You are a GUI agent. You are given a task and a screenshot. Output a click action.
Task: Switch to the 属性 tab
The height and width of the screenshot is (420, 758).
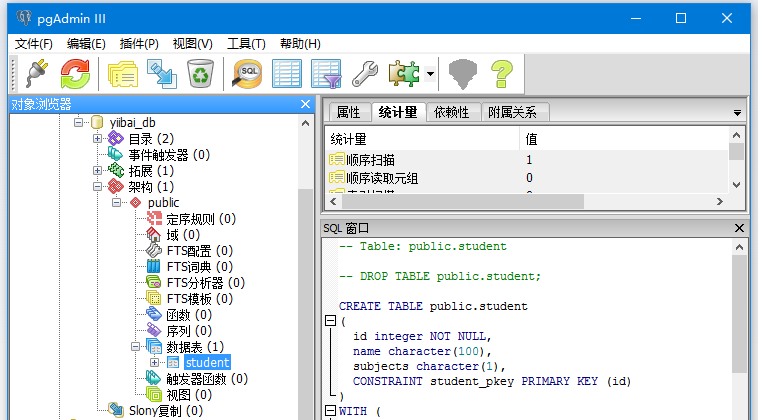349,112
